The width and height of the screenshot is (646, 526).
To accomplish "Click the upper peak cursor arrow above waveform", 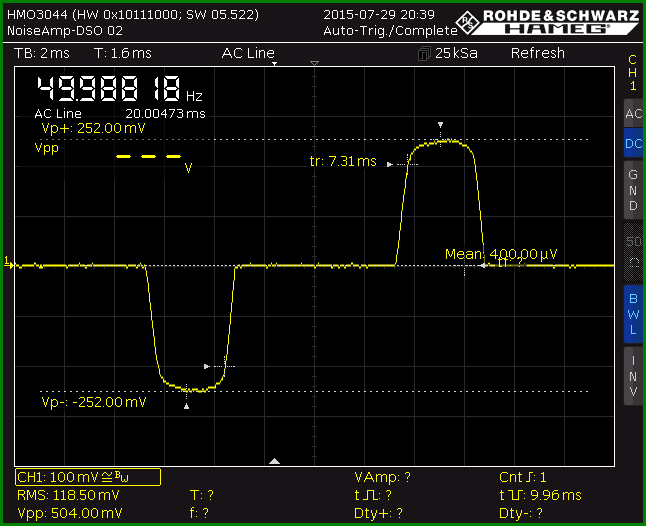I will pyautogui.click(x=440, y=124).
